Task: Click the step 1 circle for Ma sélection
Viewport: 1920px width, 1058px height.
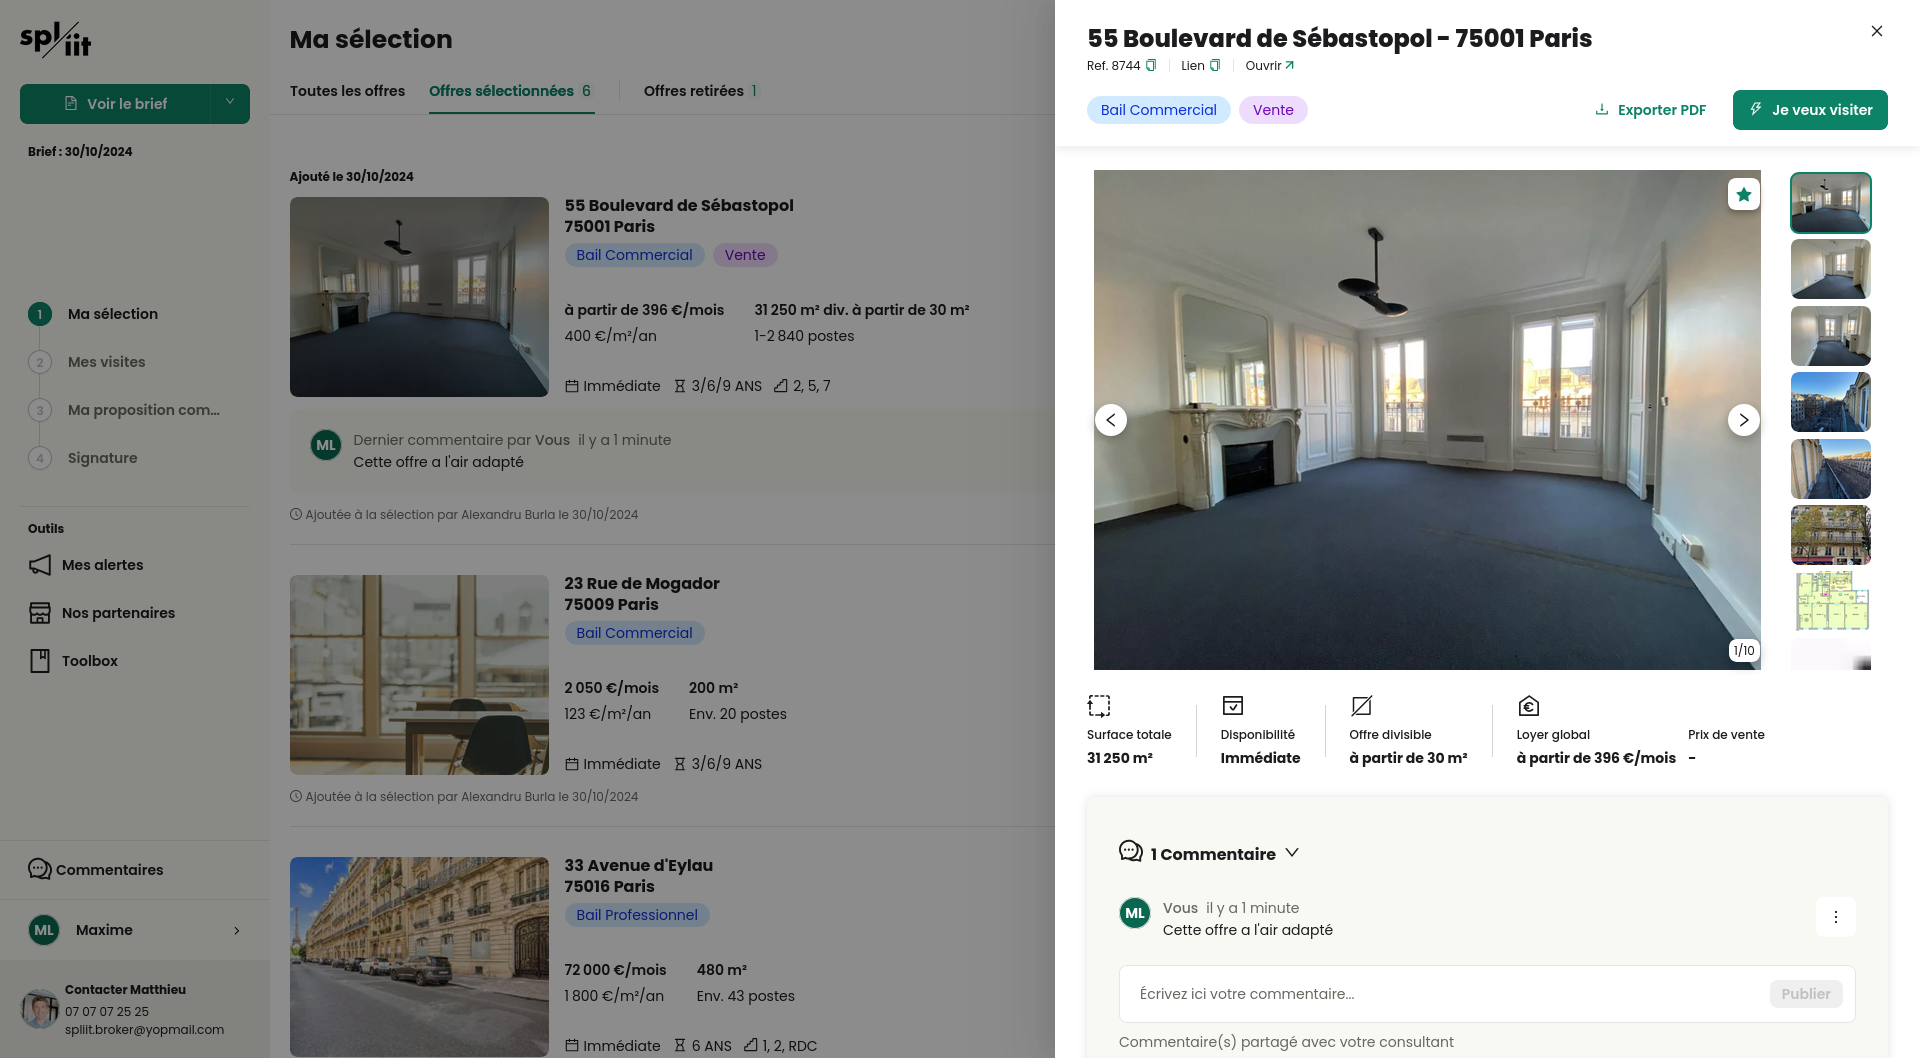Action: 40,314
